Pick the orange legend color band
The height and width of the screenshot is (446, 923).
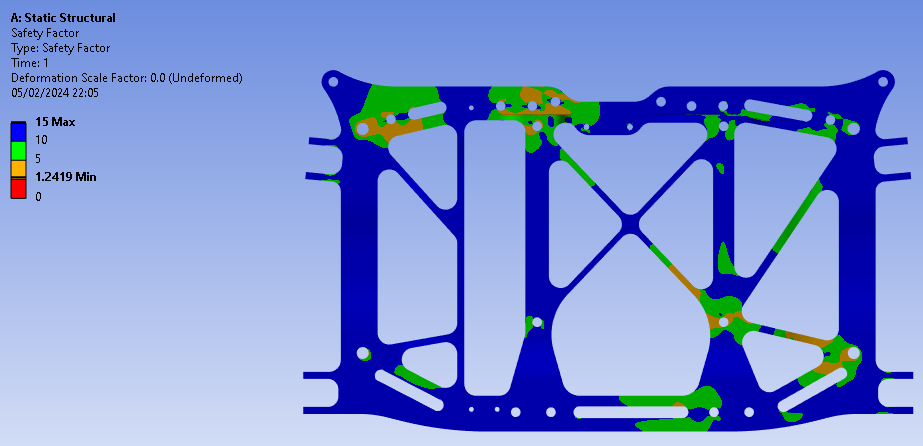click(18, 168)
